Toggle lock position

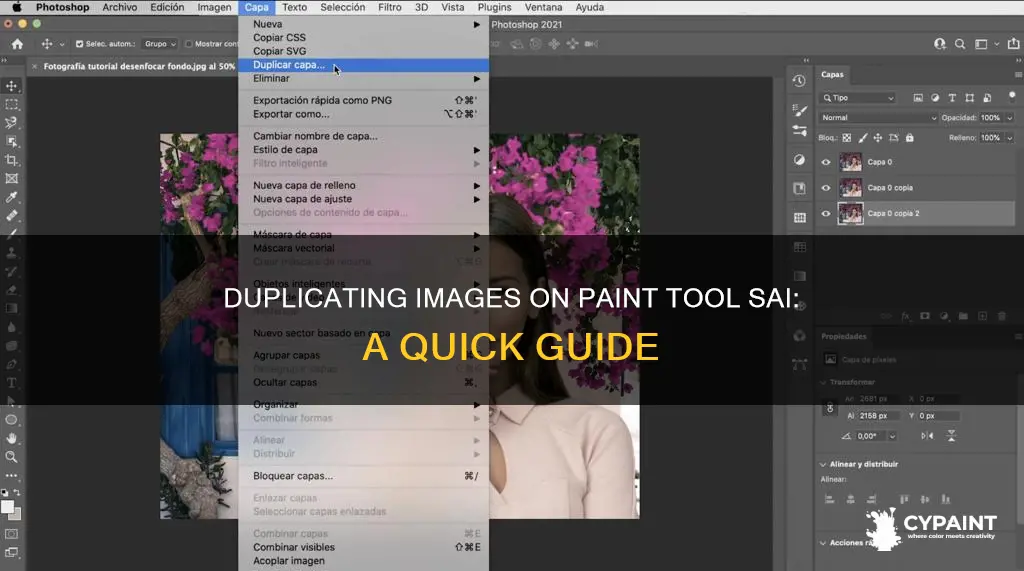878,138
